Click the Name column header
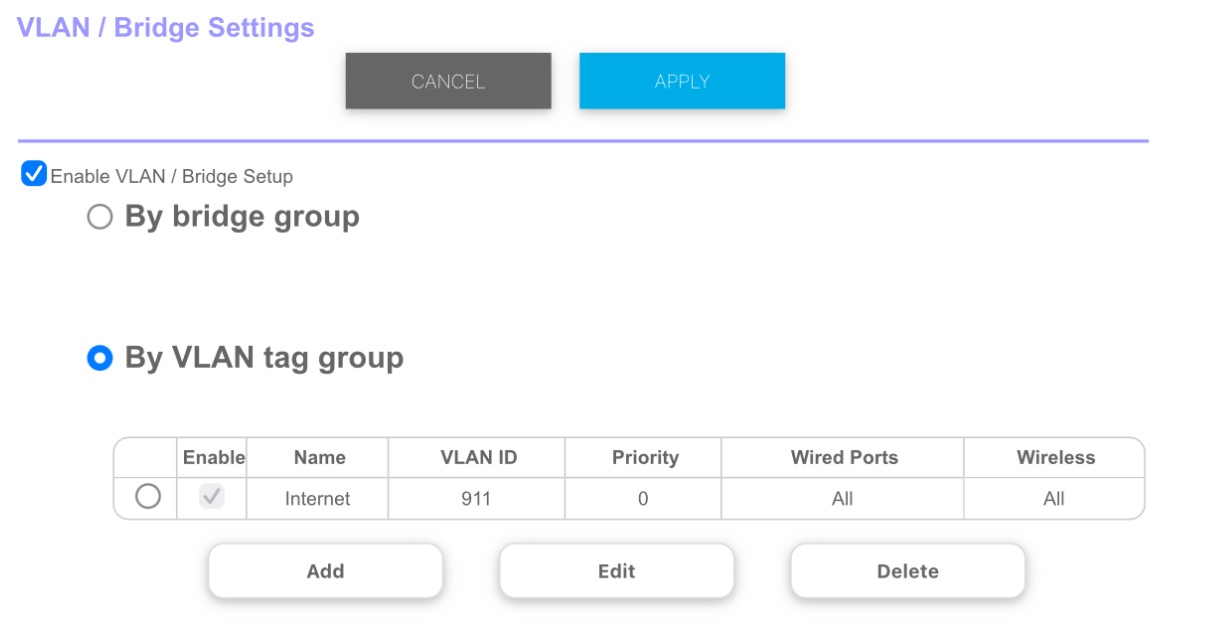This screenshot has height=629, width=1206. point(319,458)
